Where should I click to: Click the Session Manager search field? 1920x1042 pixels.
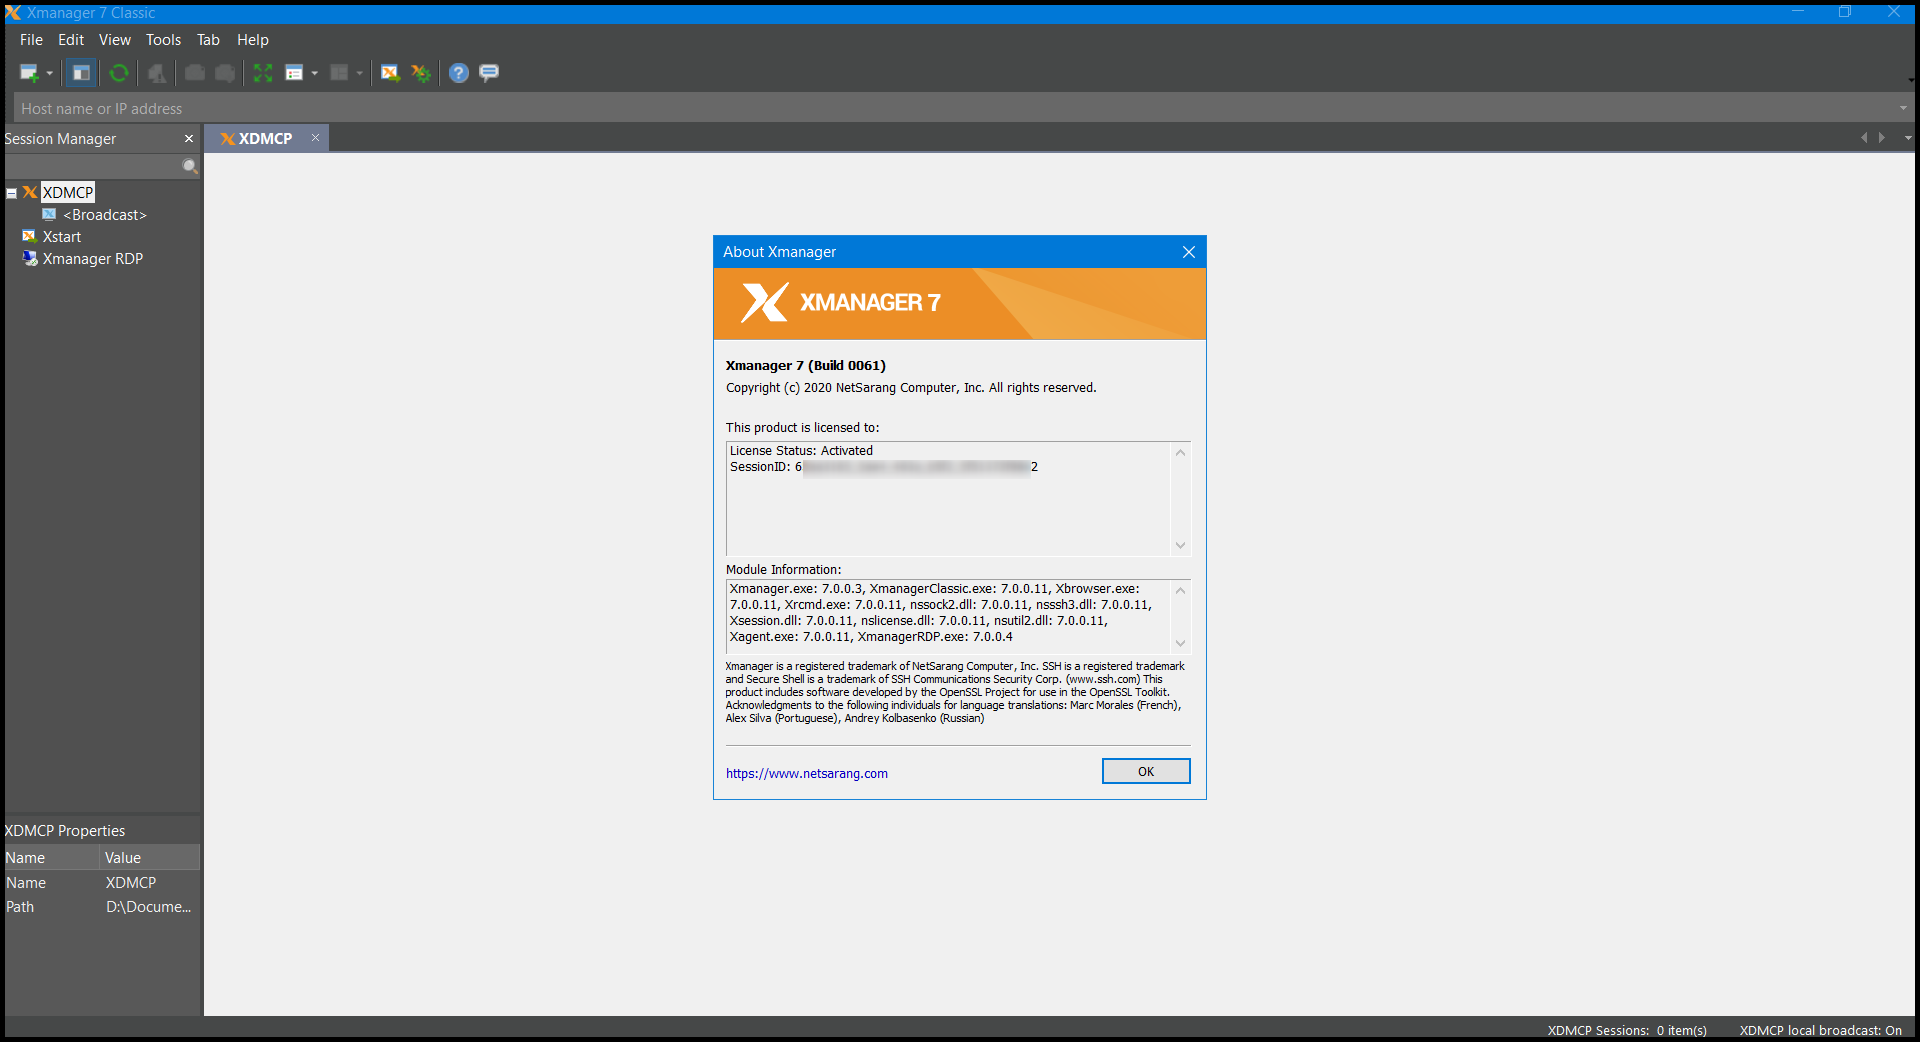coord(92,167)
